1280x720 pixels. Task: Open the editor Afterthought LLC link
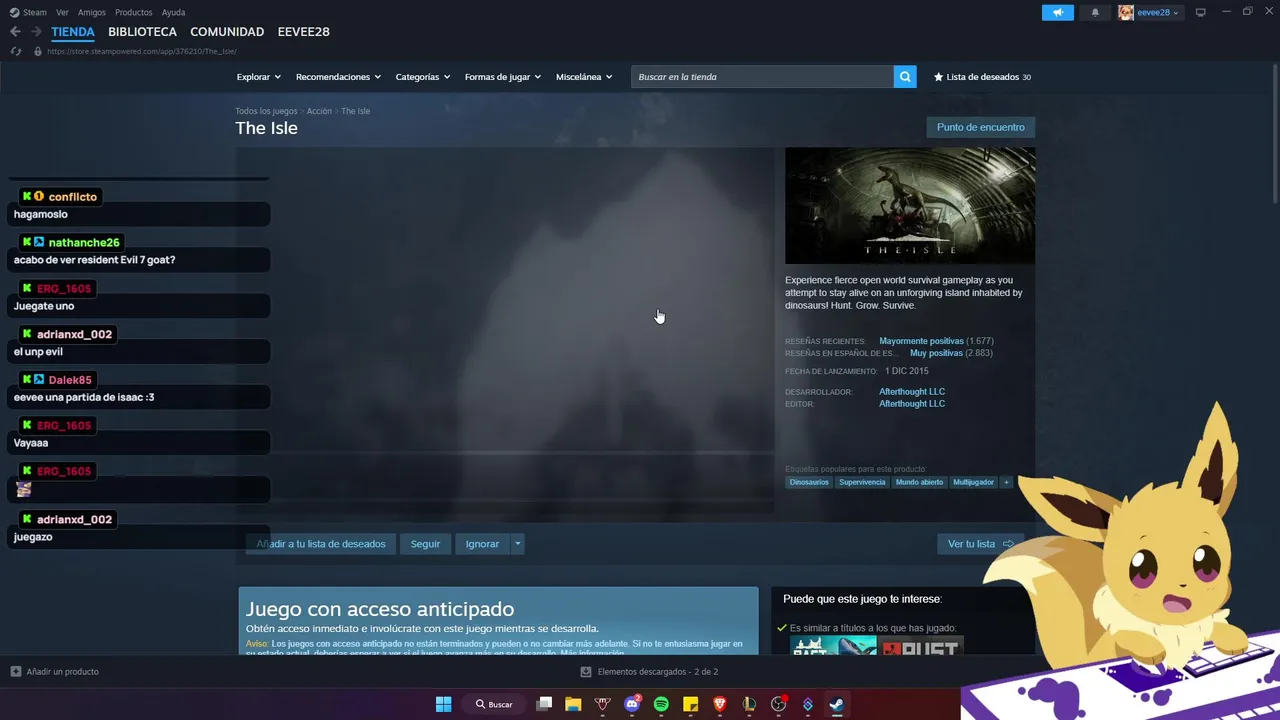pyautogui.click(x=912, y=404)
